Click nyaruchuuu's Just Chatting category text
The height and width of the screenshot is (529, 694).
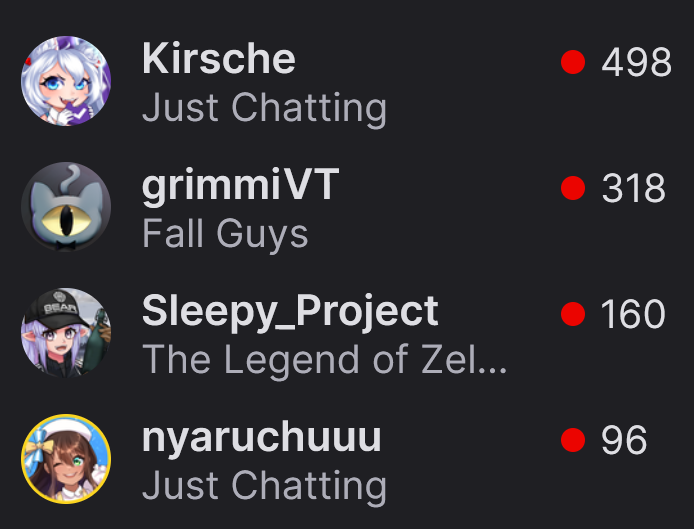[x=265, y=487]
